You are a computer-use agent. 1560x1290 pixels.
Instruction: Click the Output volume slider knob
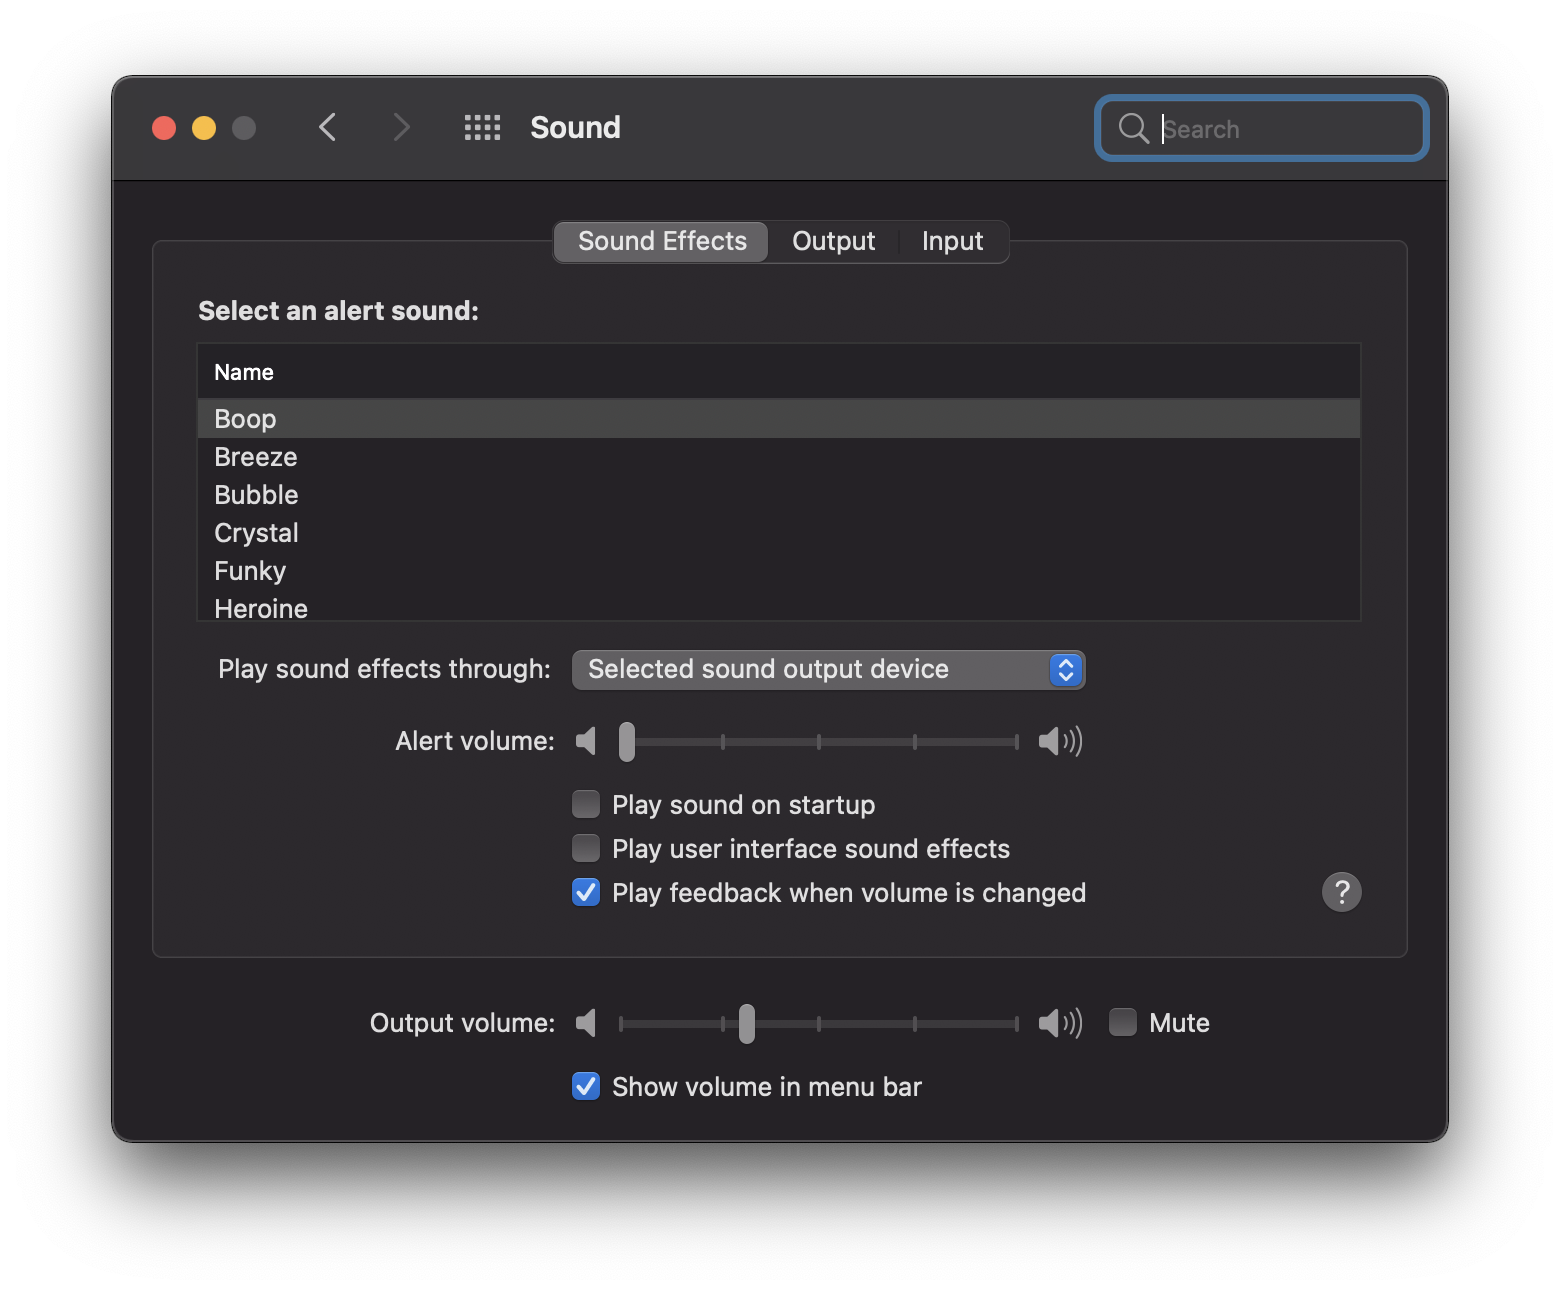[747, 1023]
